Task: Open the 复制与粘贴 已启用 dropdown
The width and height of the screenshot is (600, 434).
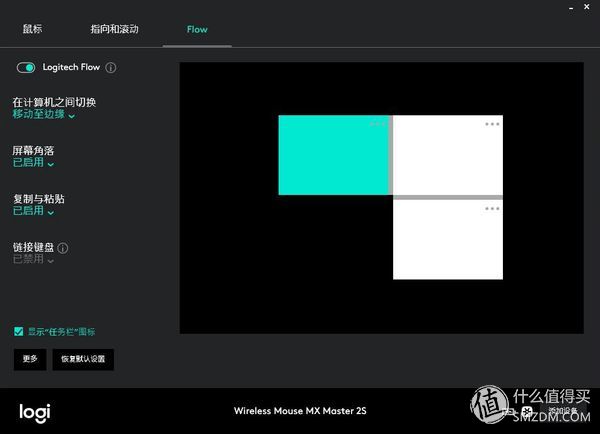Action: [x=33, y=211]
